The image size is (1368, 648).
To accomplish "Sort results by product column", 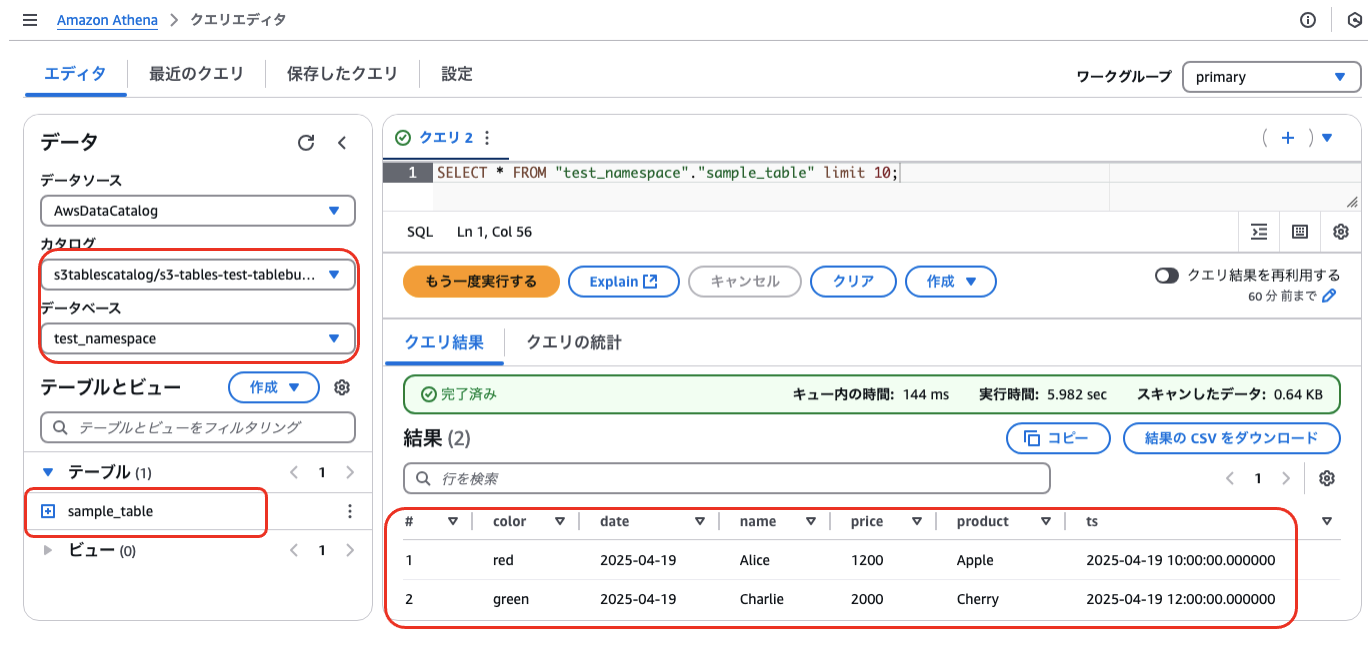I will click(x=1046, y=521).
